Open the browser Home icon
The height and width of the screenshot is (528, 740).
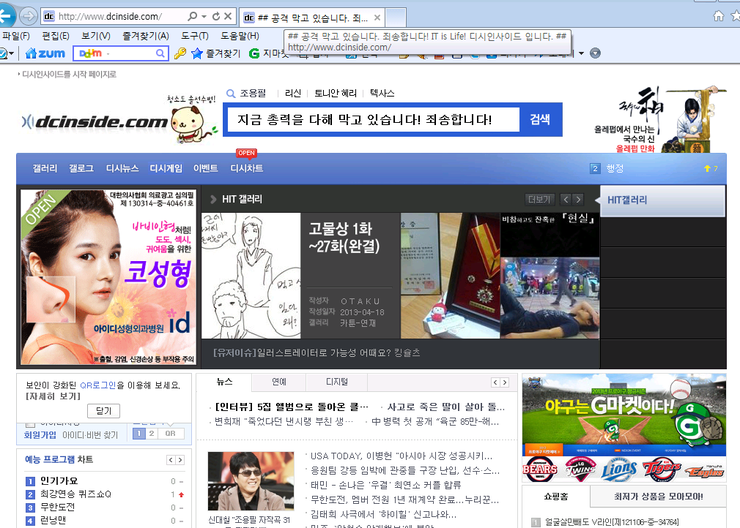(x=718, y=16)
